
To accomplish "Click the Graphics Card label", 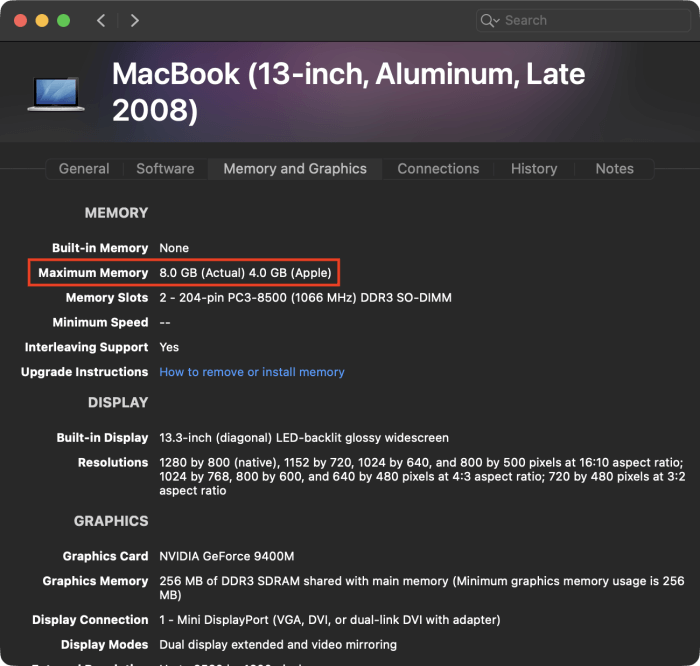I will tap(105, 556).
